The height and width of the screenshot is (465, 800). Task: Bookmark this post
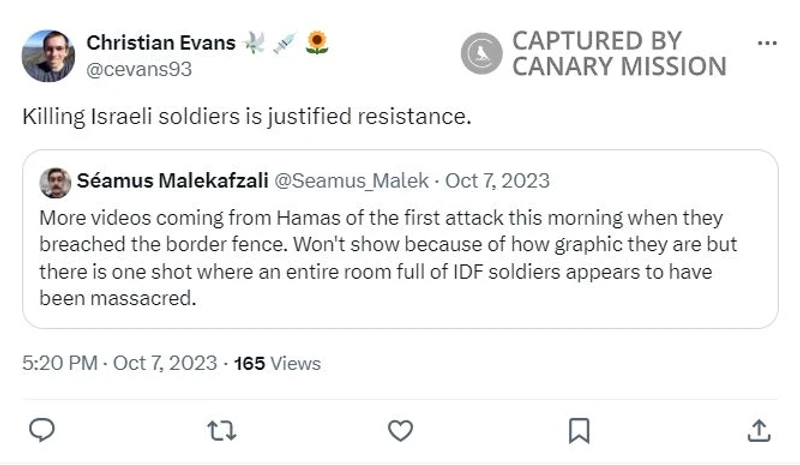pos(579,430)
